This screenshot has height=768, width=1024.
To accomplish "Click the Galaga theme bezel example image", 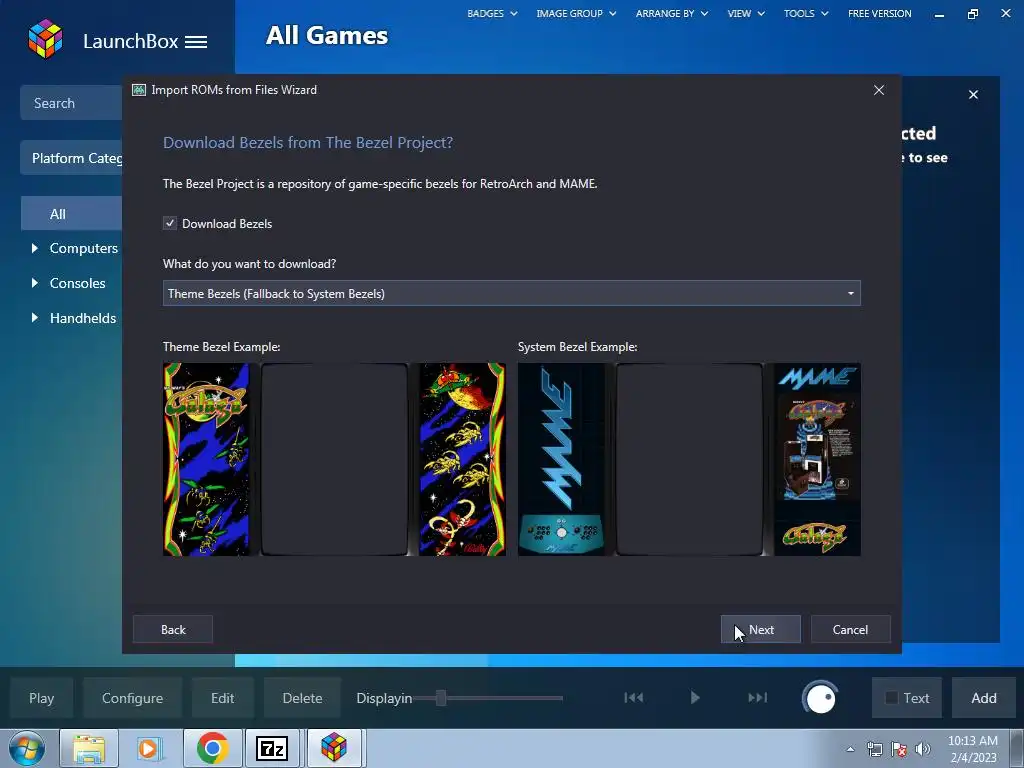I will click(x=334, y=459).
